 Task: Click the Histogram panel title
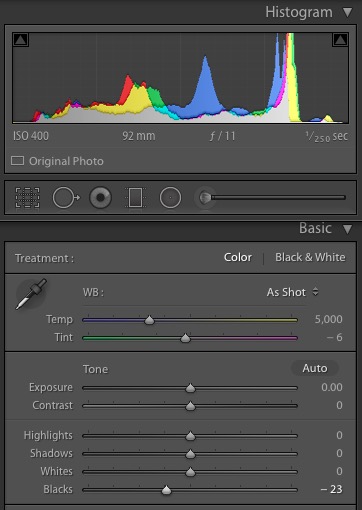pos(299,12)
